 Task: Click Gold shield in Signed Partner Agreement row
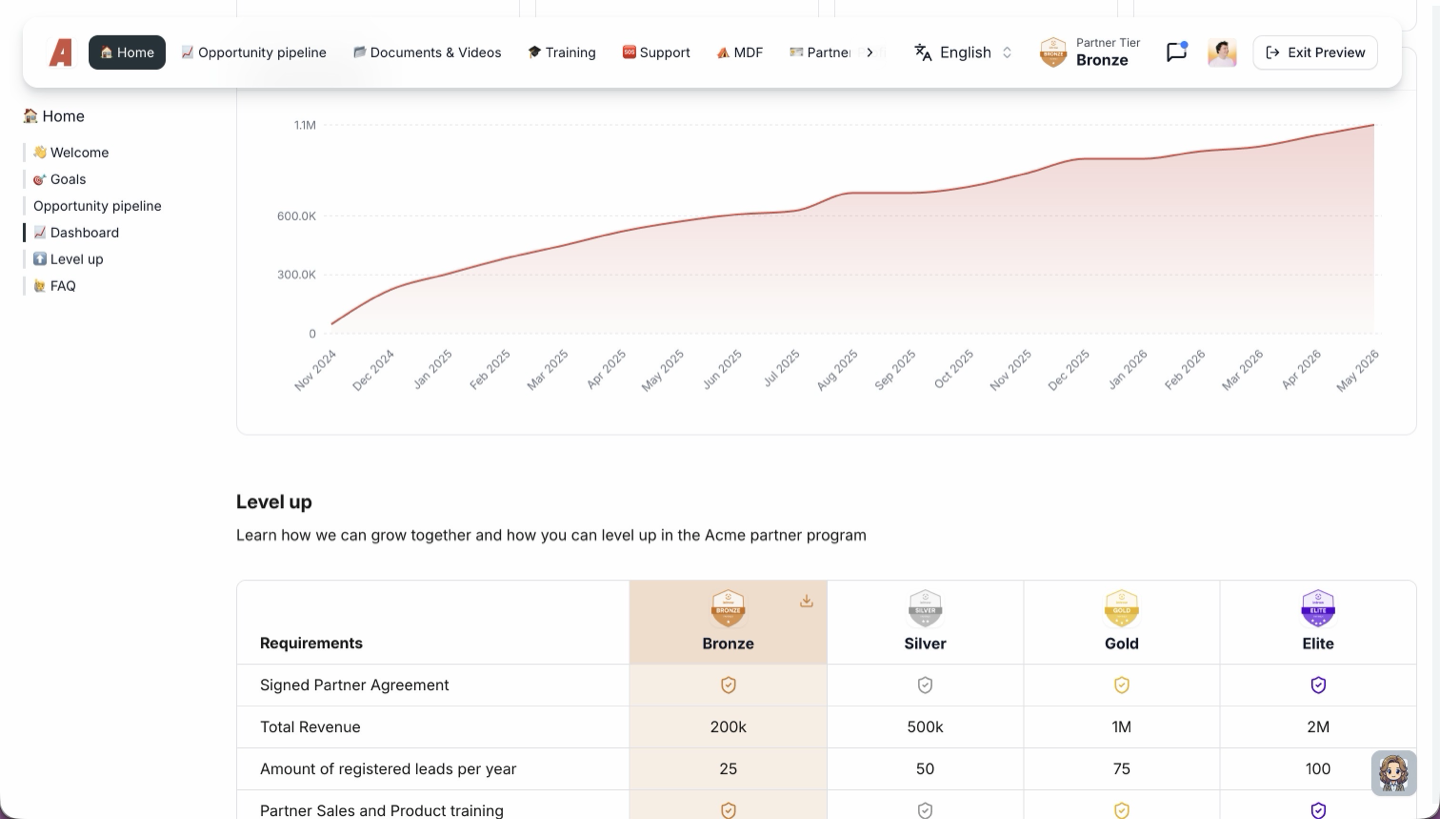click(1122, 685)
